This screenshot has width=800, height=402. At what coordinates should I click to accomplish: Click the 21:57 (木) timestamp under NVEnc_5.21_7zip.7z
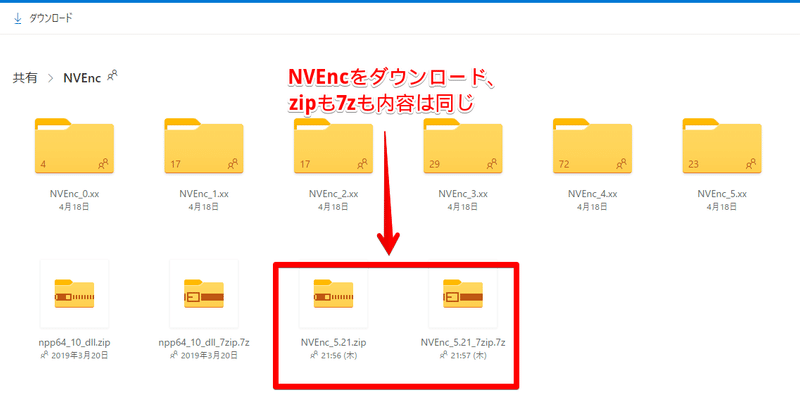tap(468, 356)
